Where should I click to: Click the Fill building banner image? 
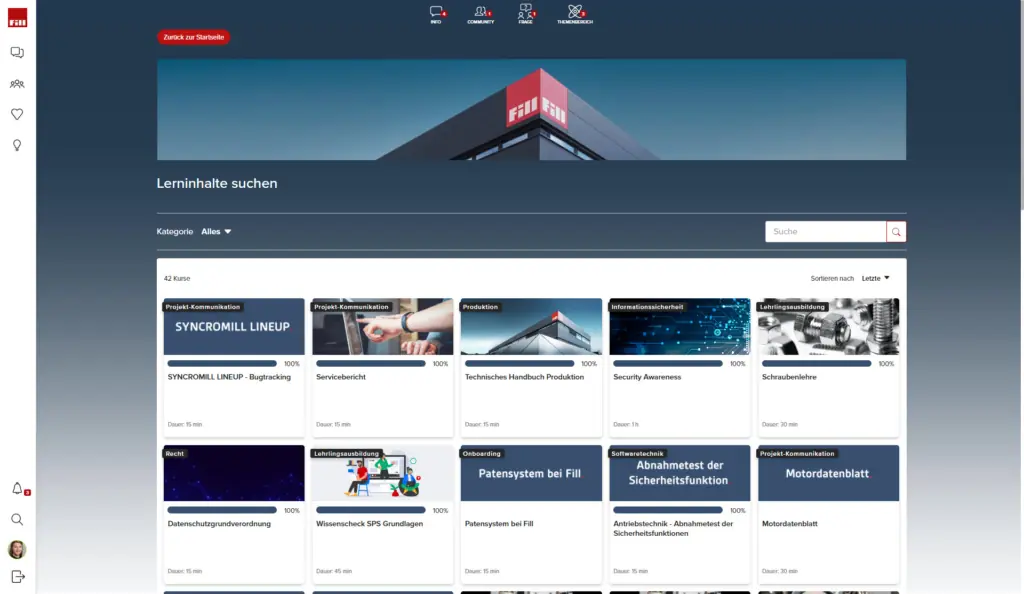tap(532, 110)
